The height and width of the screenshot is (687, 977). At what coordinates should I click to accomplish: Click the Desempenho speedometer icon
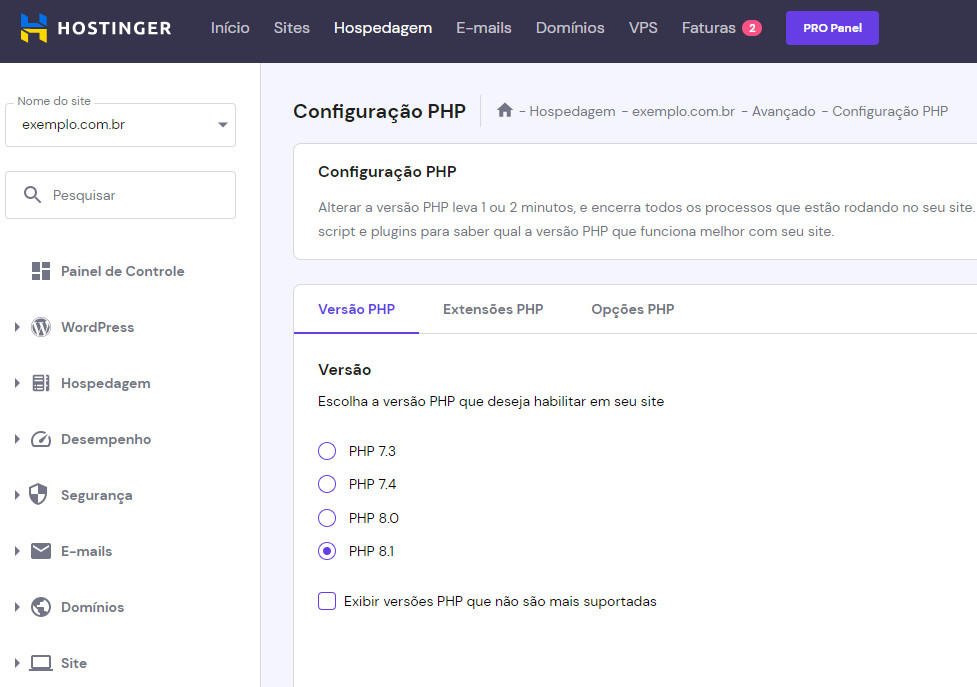(x=40, y=439)
